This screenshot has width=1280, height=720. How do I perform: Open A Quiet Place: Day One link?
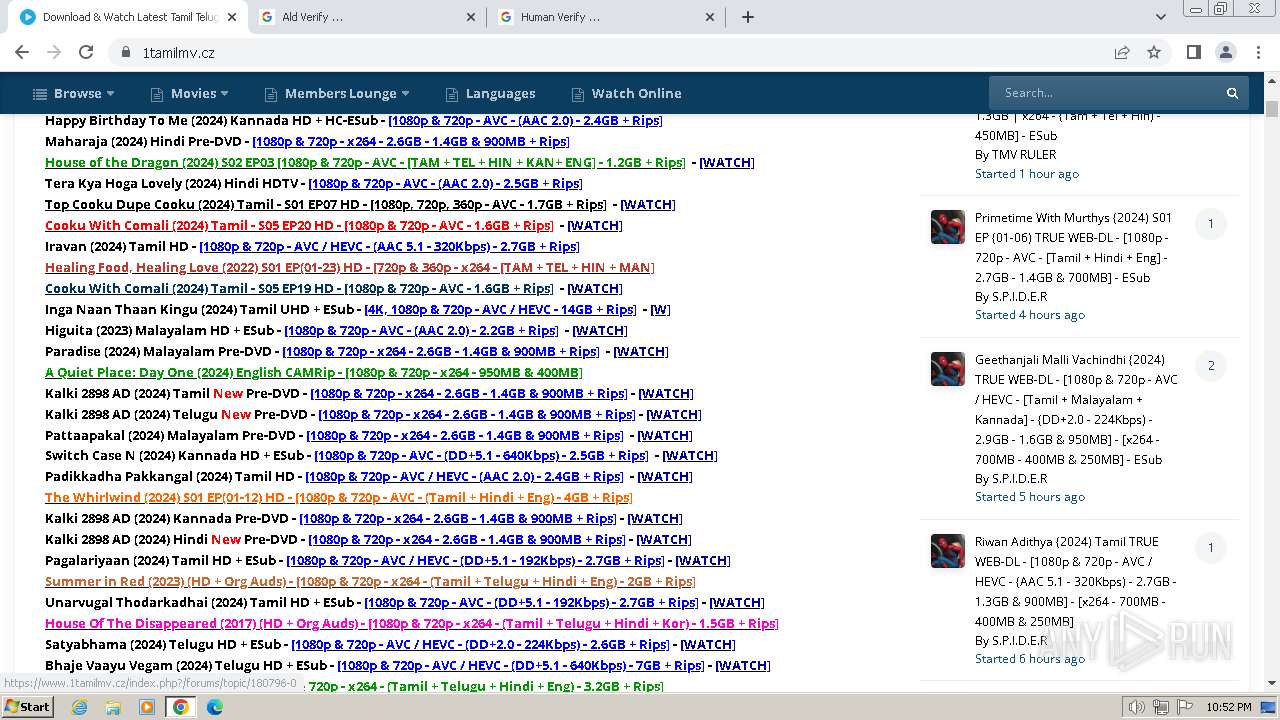[314, 372]
